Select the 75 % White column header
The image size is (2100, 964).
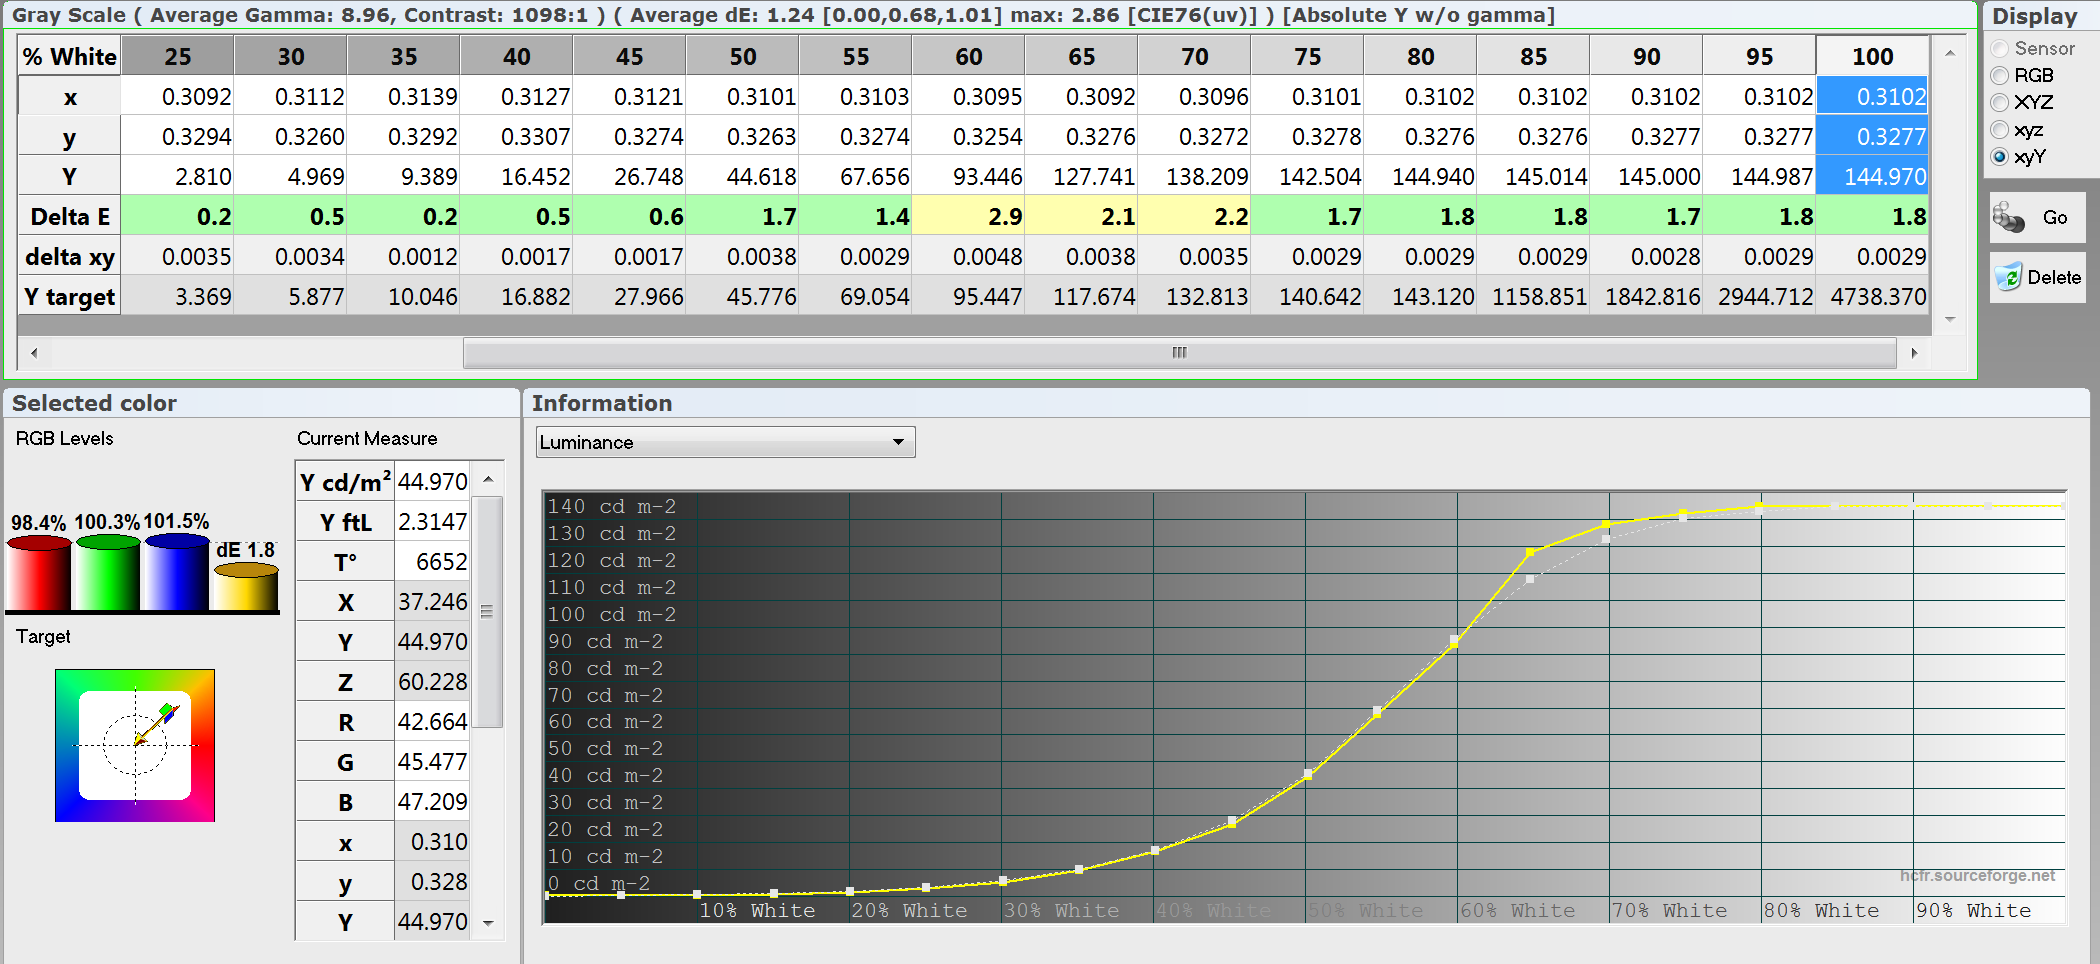(x=1307, y=56)
